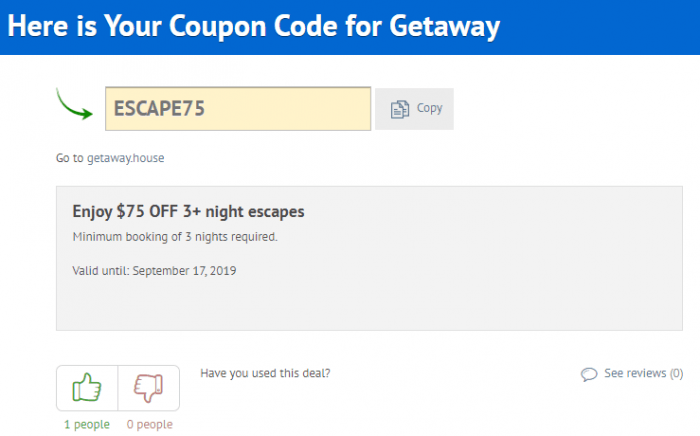
Task: Click the thumbs up icon
Action: (x=87, y=387)
